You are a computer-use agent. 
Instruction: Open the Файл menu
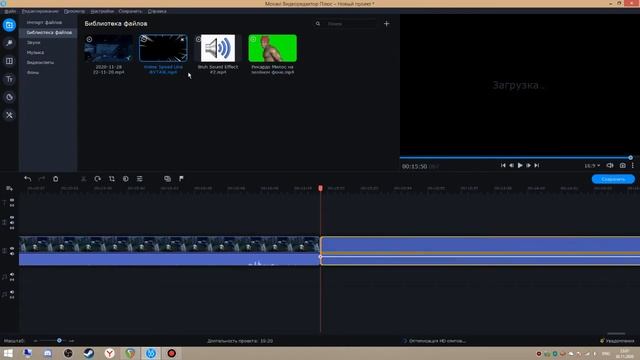pyautogui.click(x=10, y=11)
